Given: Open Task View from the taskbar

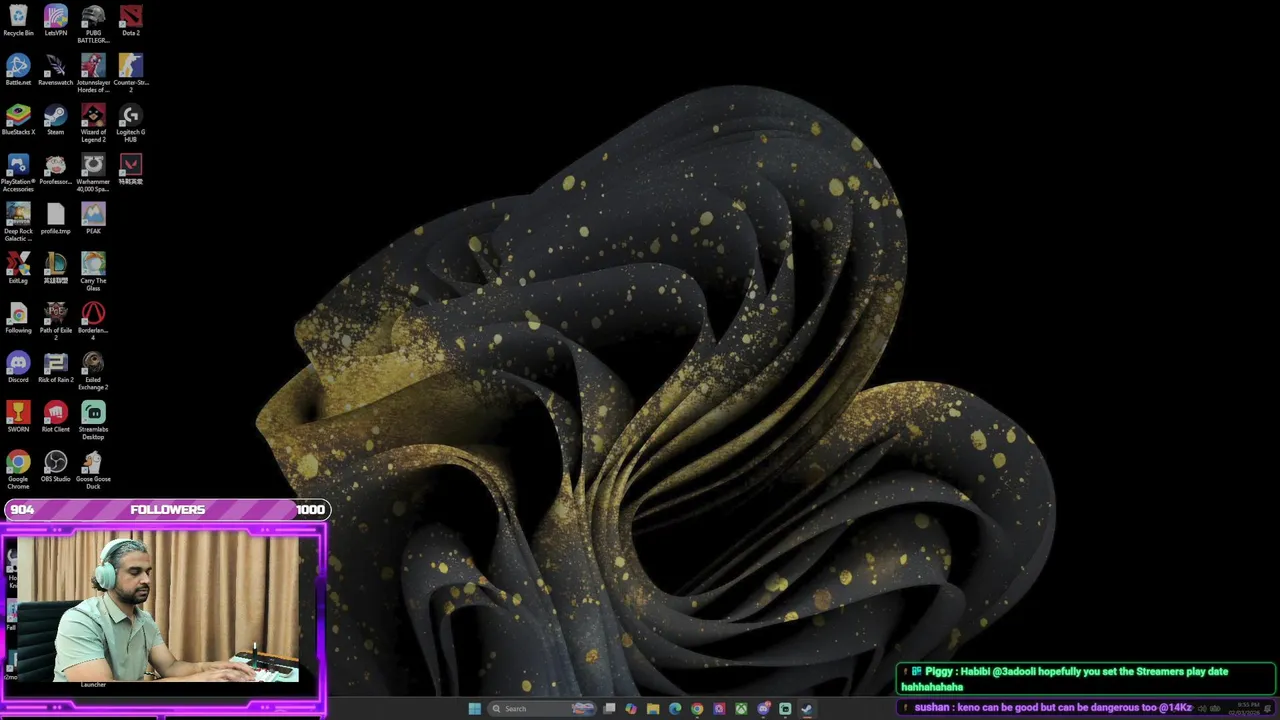Looking at the screenshot, I should 609,709.
